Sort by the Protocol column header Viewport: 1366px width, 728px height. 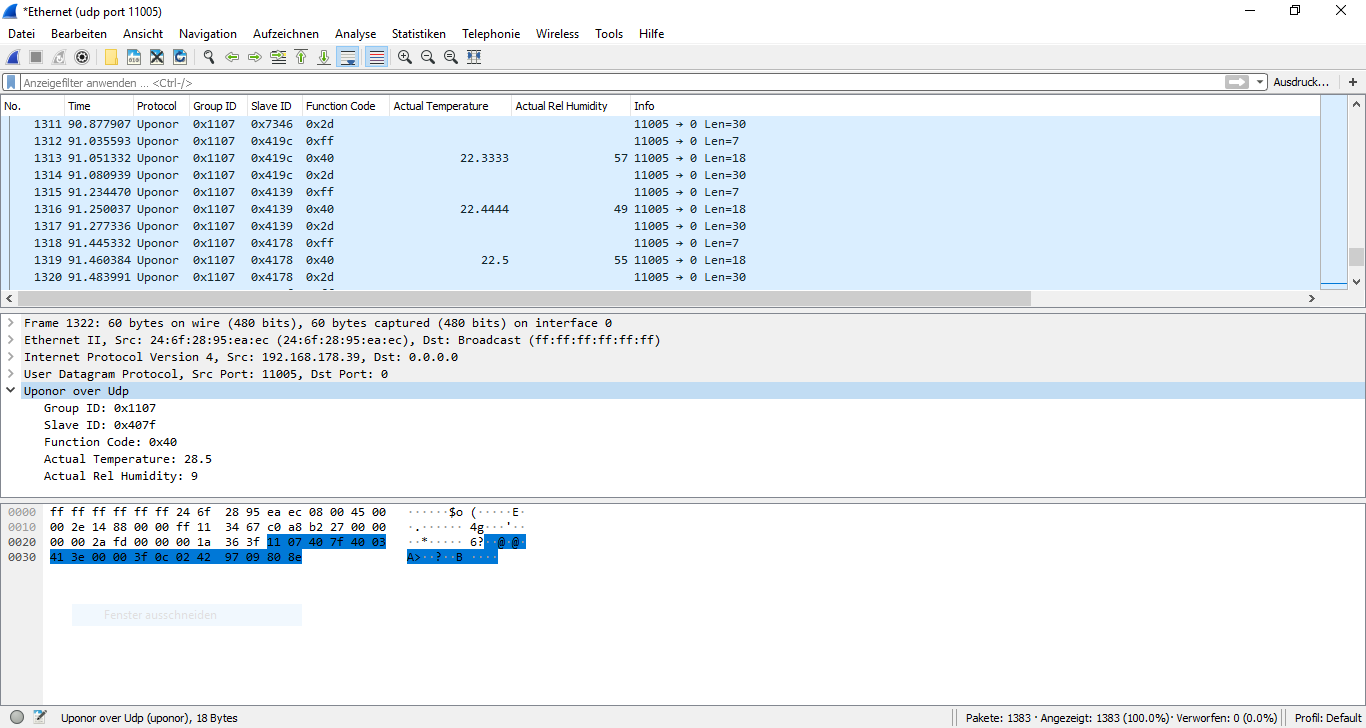pos(162,106)
